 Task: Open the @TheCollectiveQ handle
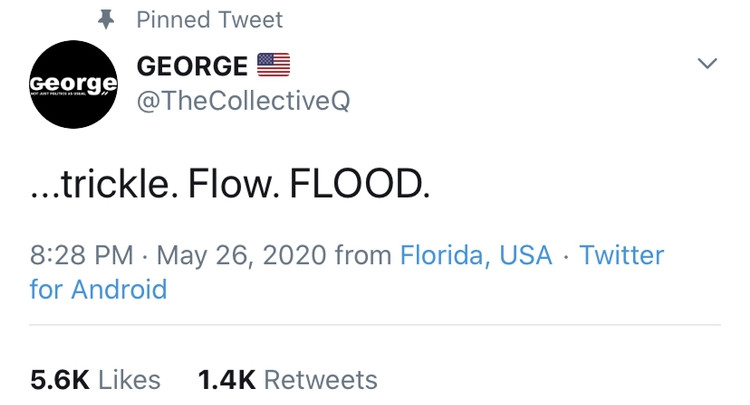click(243, 101)
